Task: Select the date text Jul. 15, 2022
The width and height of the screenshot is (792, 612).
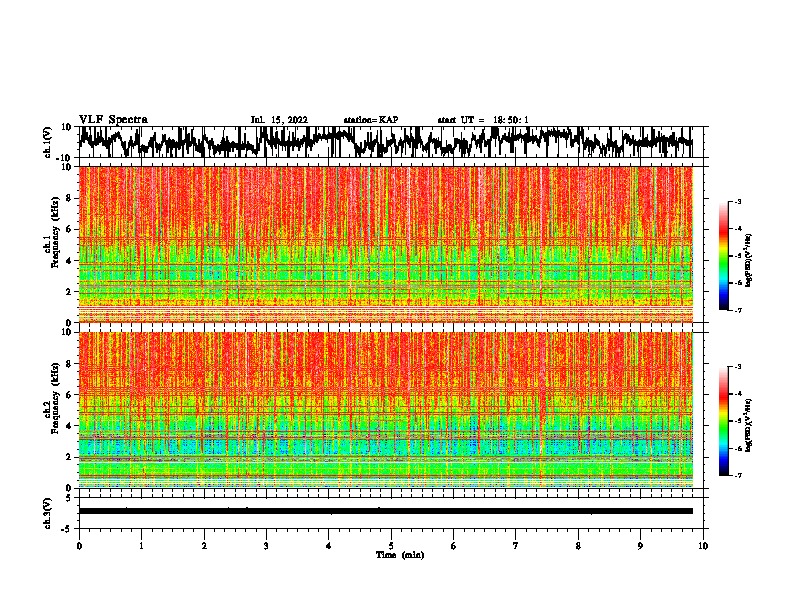Action: coord(279,120)
